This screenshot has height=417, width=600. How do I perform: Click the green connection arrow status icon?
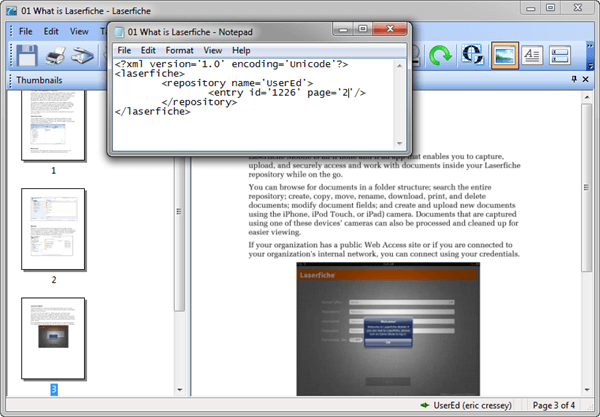tap(425, 405)
